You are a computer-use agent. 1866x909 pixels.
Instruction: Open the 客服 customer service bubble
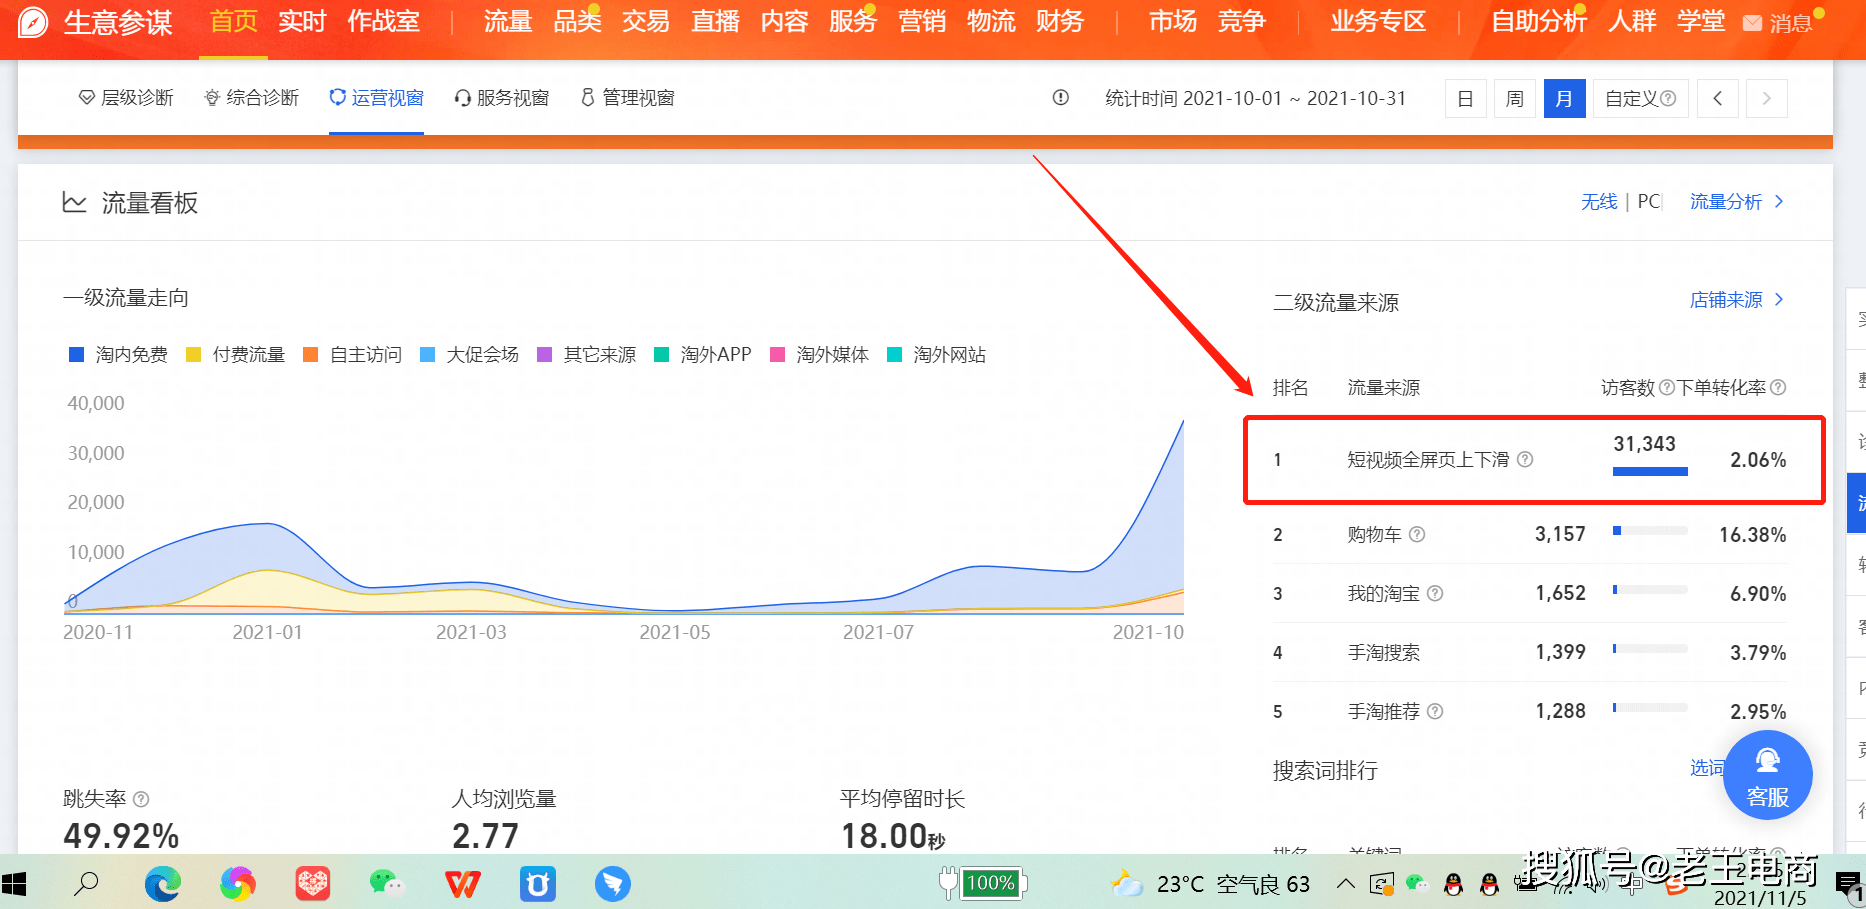pos(1767,776)
